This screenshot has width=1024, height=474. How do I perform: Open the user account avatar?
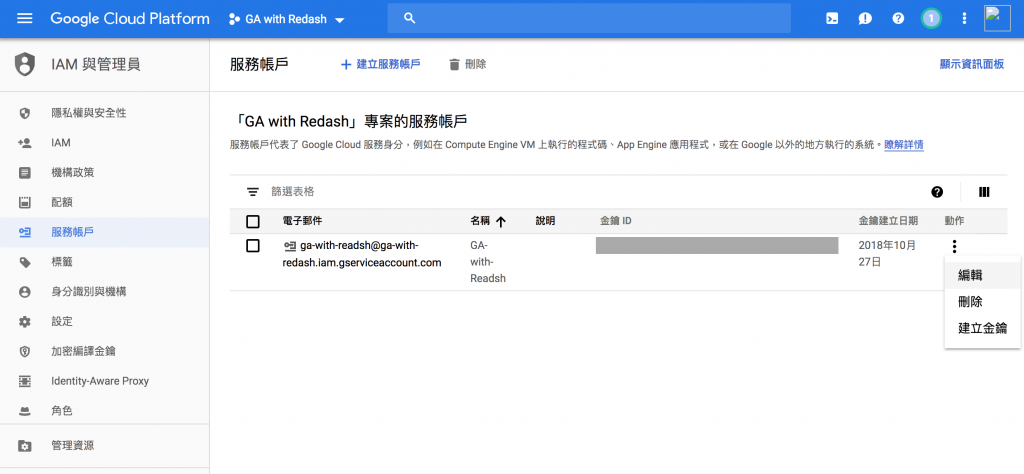click(997, 18)
